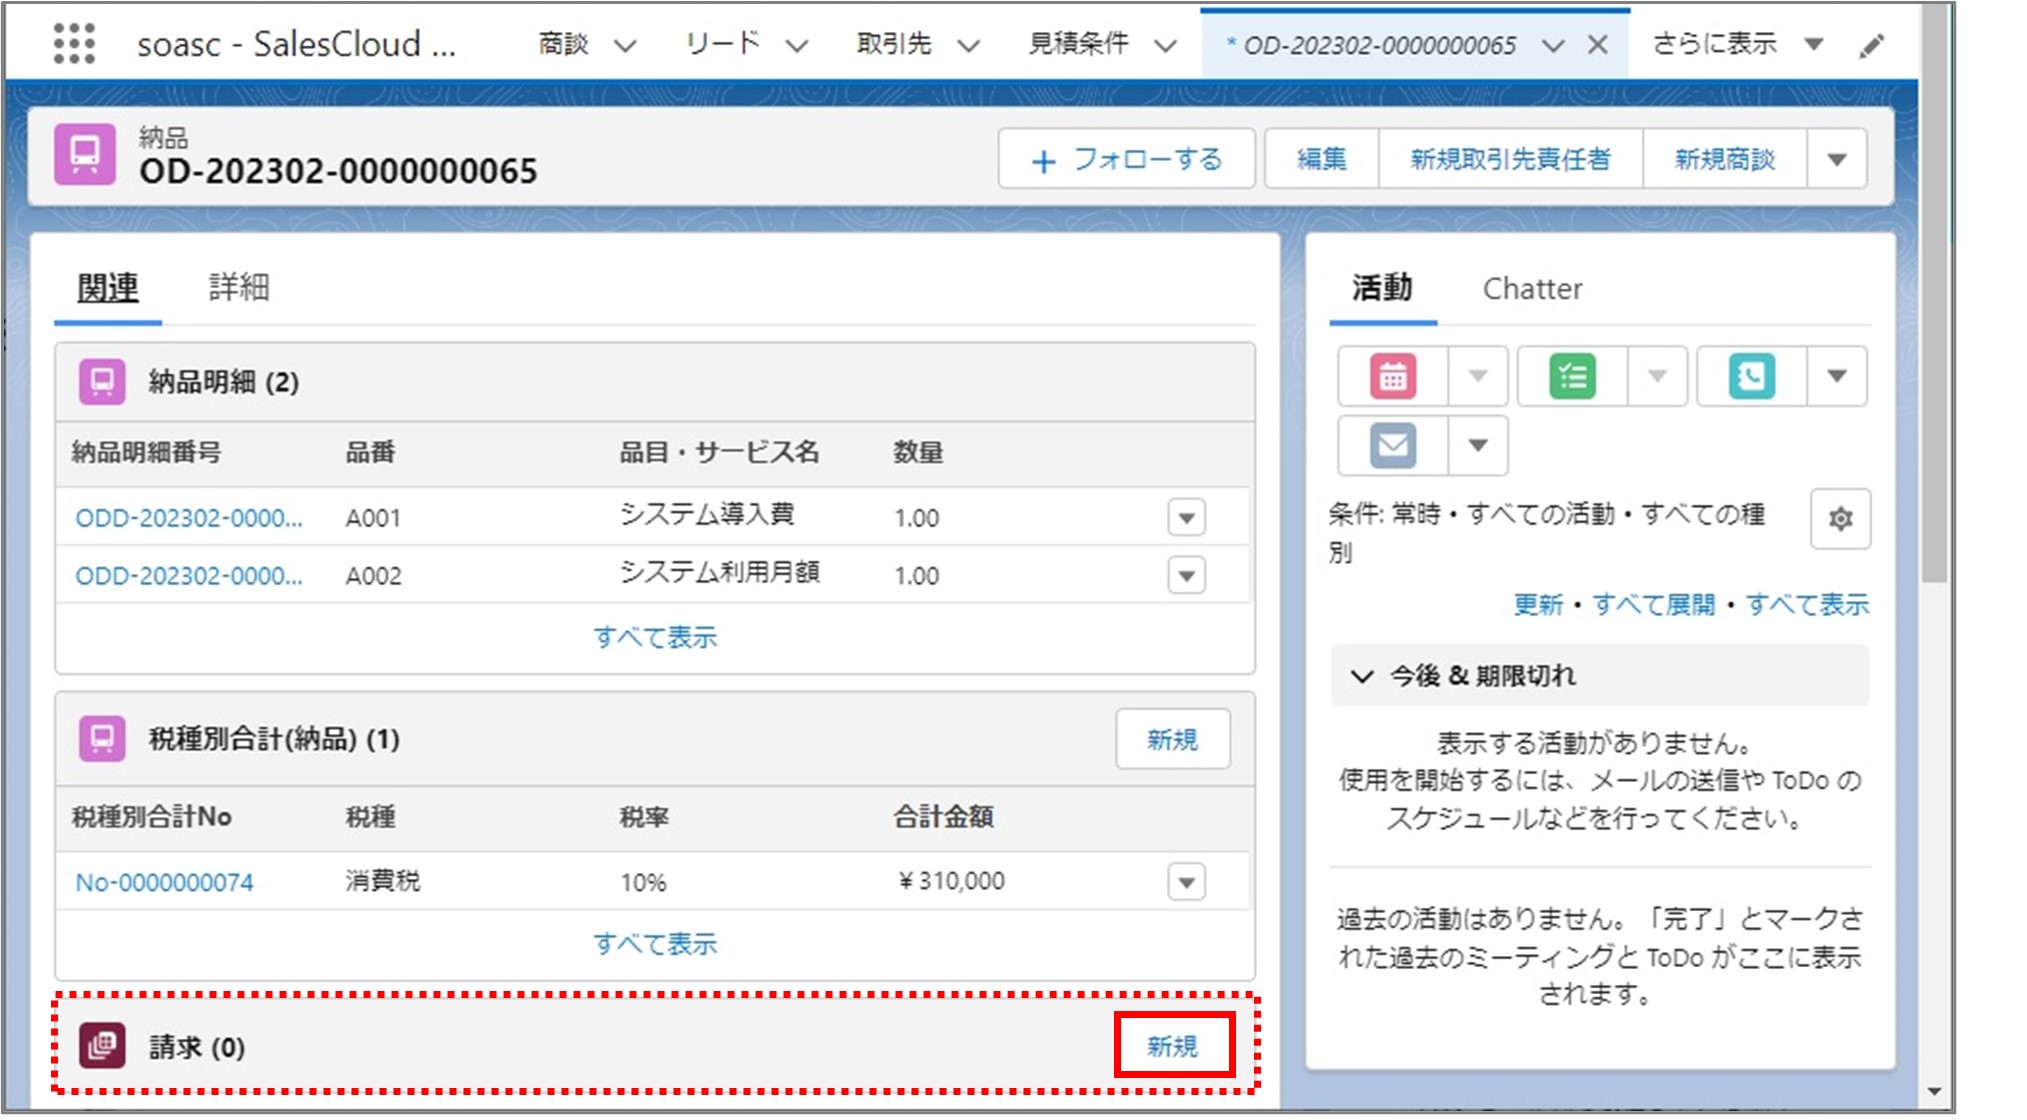Switch to 関連 tab

pos(108,288)
